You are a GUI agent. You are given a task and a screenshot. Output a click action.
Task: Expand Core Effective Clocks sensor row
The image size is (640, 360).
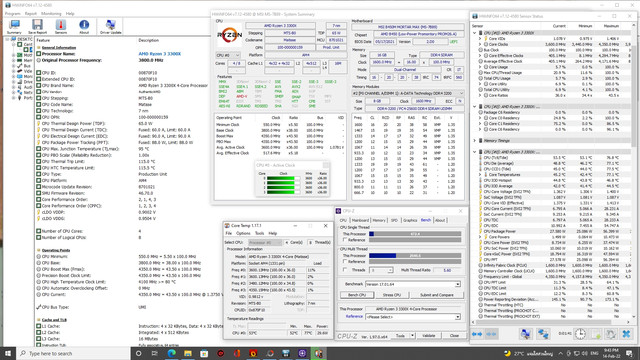(481, 56)
